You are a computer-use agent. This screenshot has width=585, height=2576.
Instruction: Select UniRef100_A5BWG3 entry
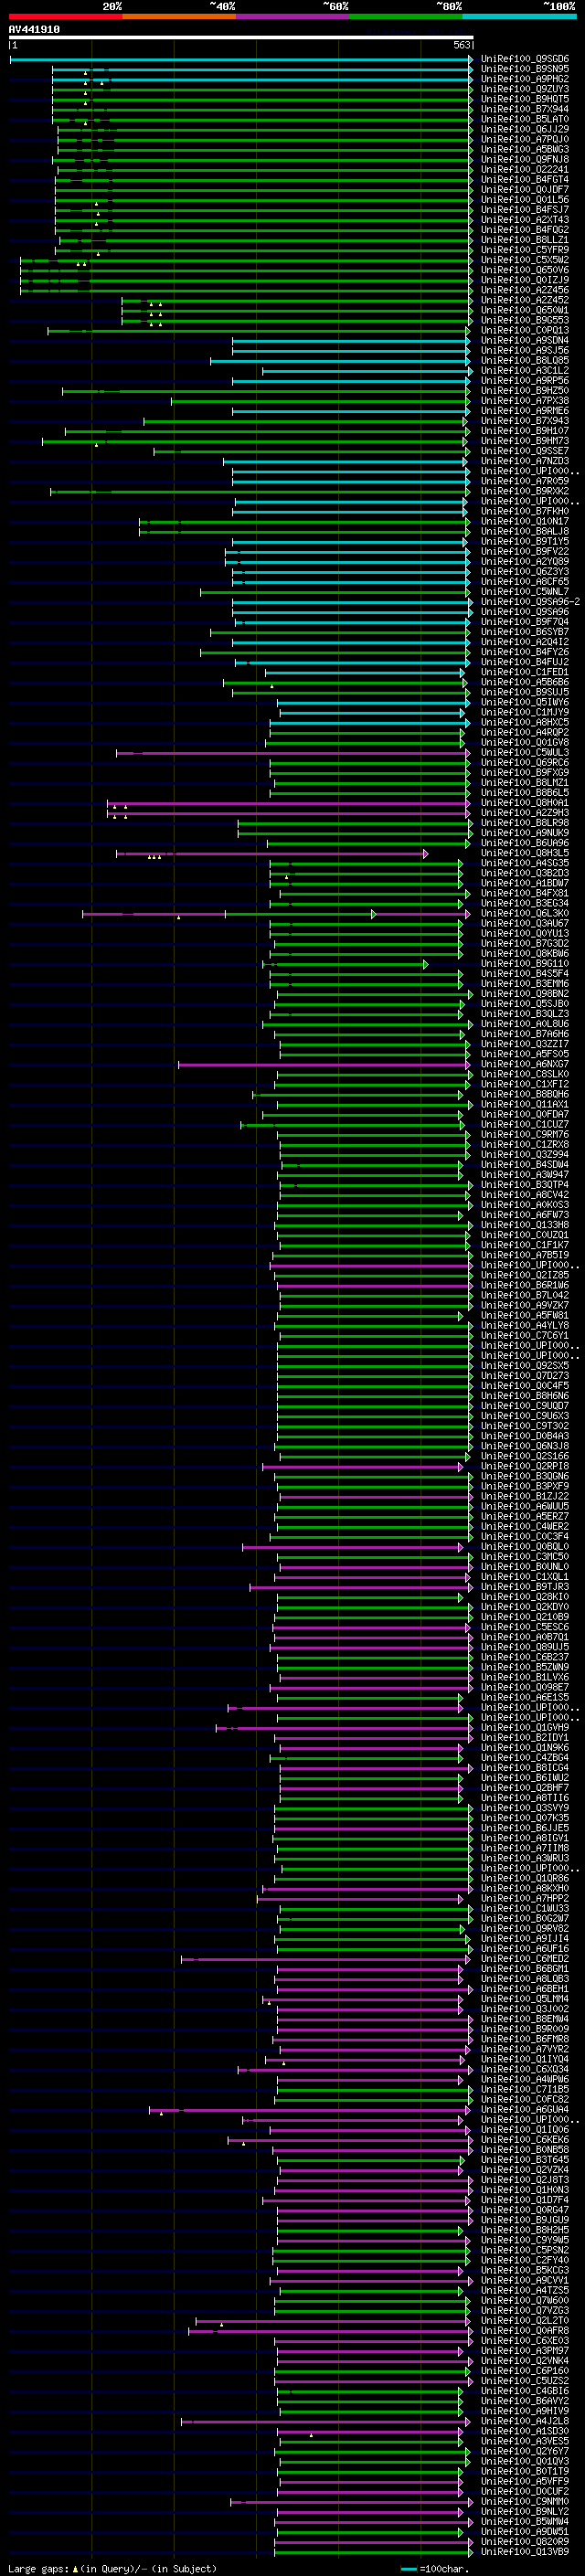coord(524,150)
